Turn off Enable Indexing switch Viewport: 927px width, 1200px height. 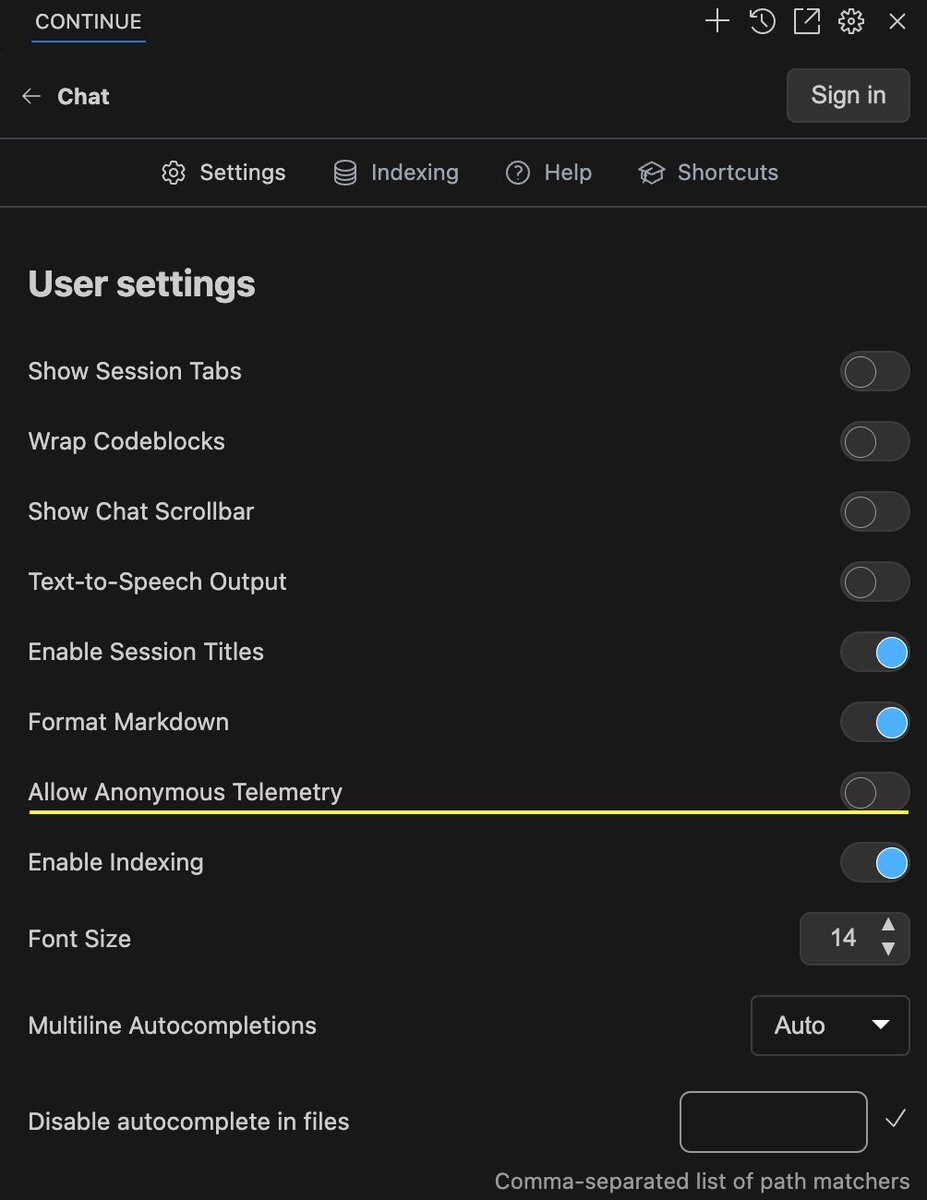click(x=875, y=862)
